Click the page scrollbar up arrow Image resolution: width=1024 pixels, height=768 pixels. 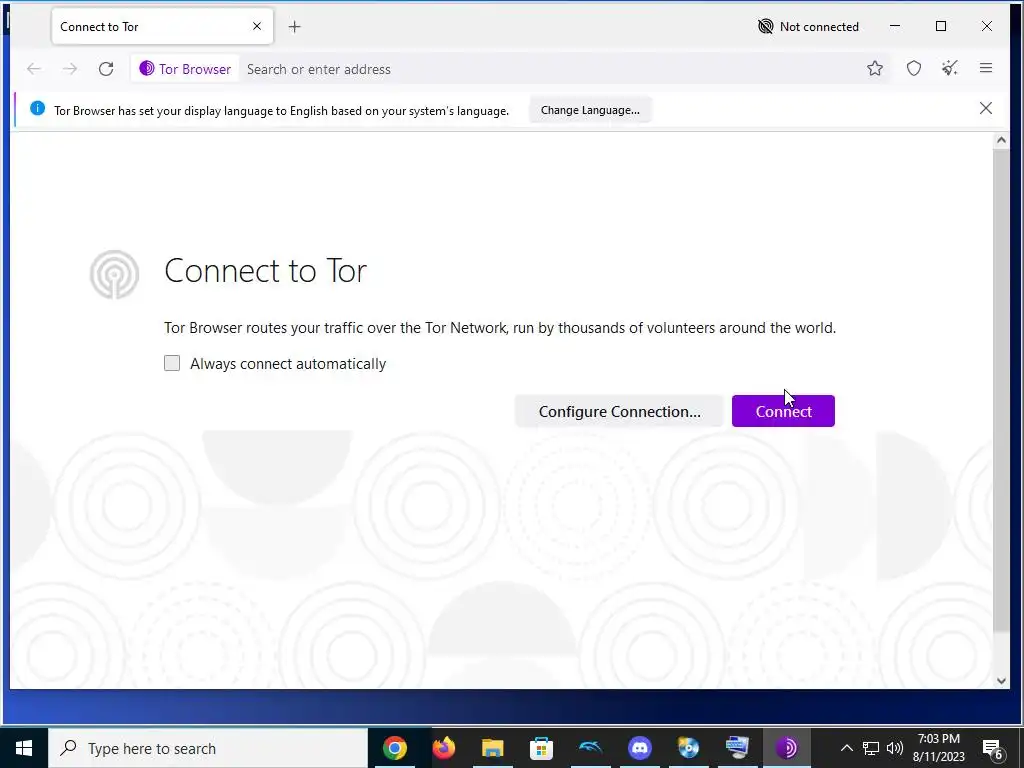1000,140
